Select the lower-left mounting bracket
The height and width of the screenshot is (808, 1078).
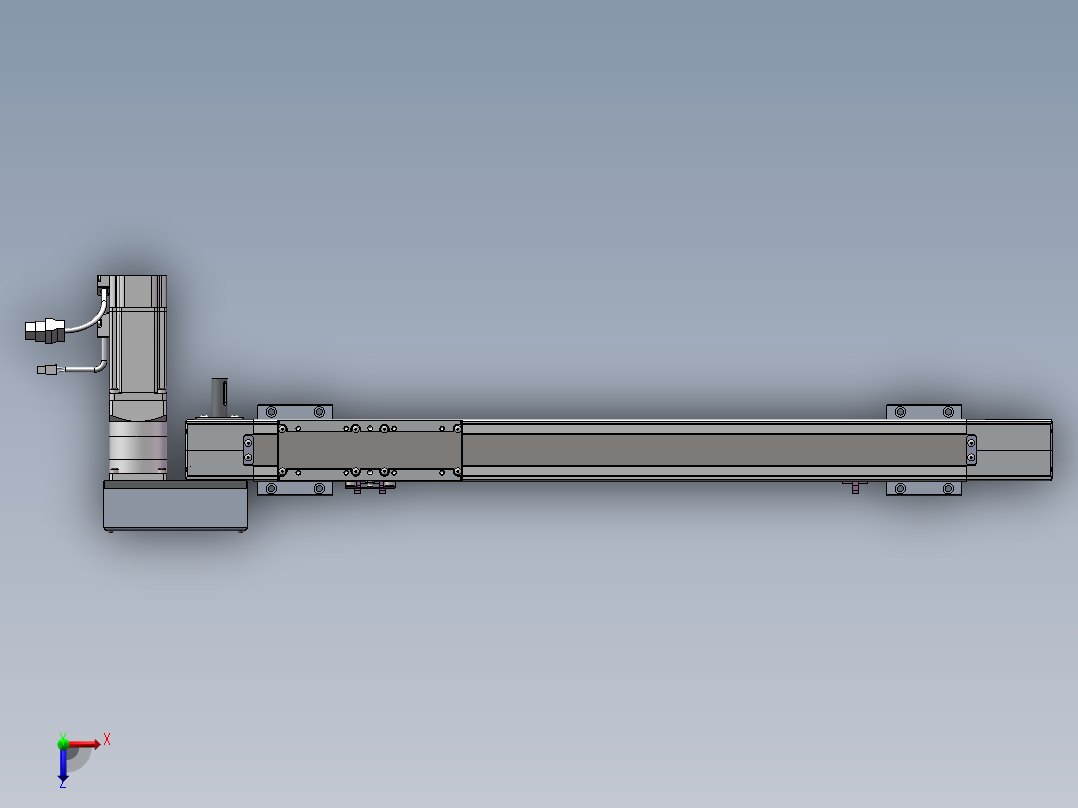295,488
